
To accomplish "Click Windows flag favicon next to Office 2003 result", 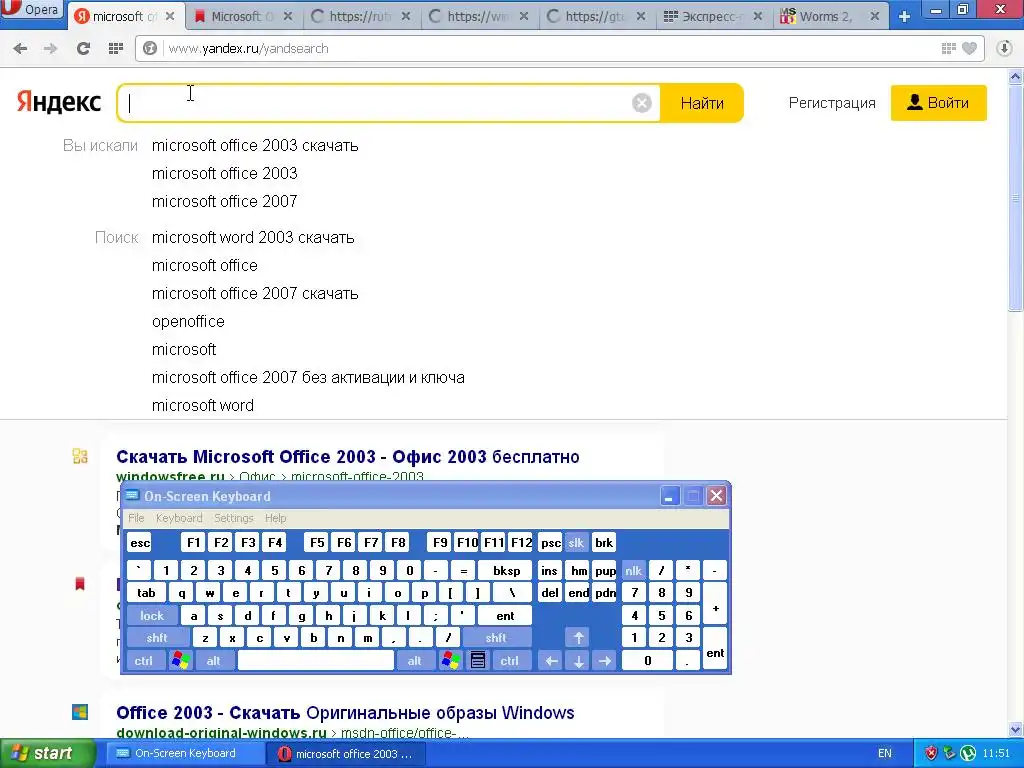I will (x=80, y=712).
